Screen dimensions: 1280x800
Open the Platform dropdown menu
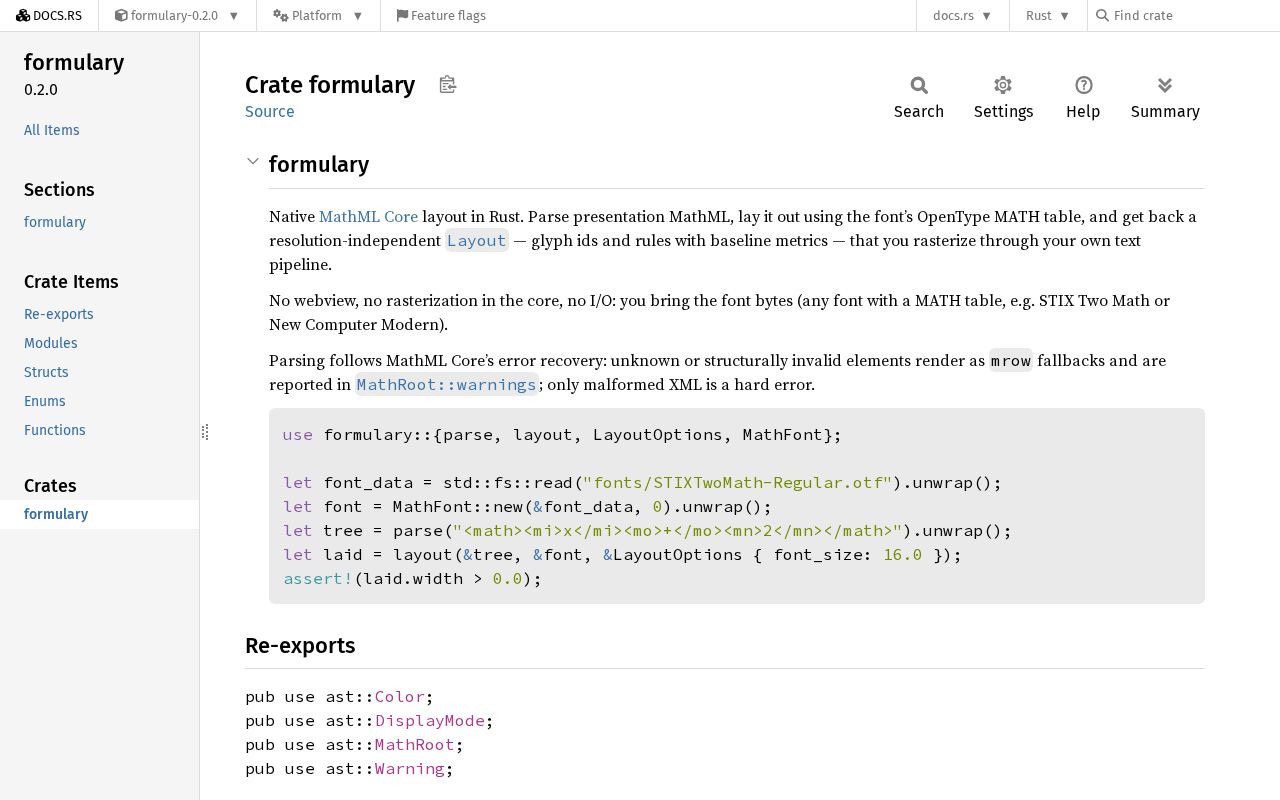tap(318, 15)
